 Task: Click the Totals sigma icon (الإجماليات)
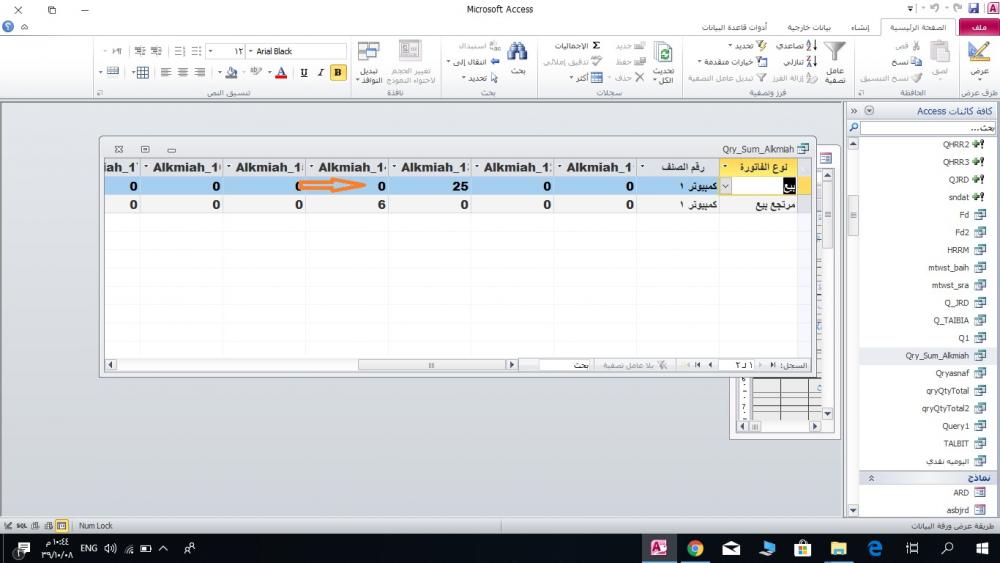pyautogui.click(x=596, y=46)
